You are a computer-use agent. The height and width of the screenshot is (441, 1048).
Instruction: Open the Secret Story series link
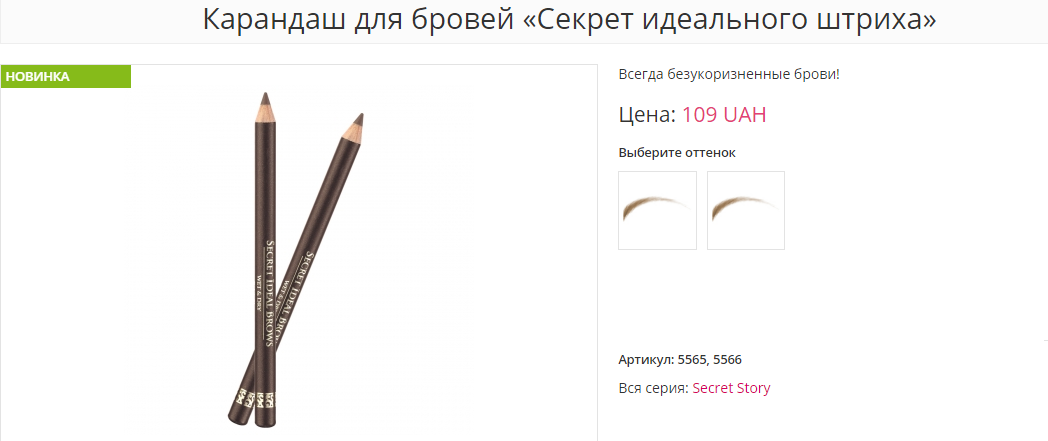731,388
